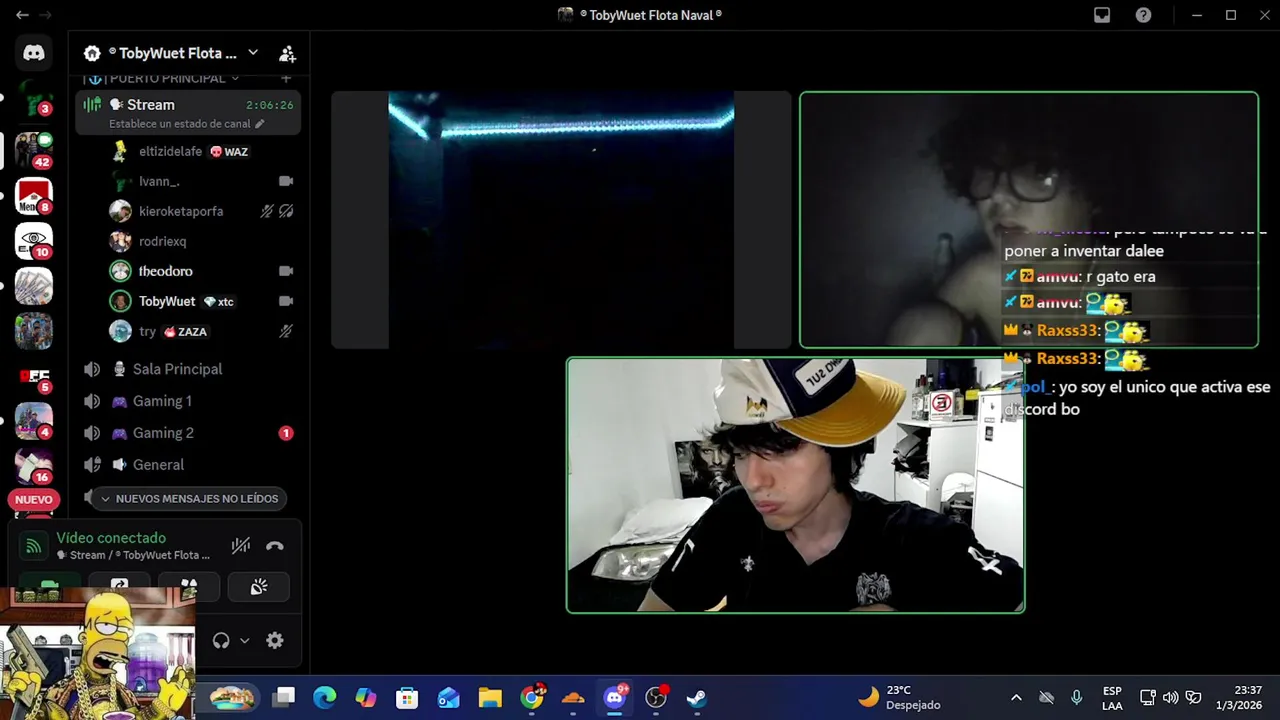Click kieroketaporfa's muted microphone icon

point(267,212)
